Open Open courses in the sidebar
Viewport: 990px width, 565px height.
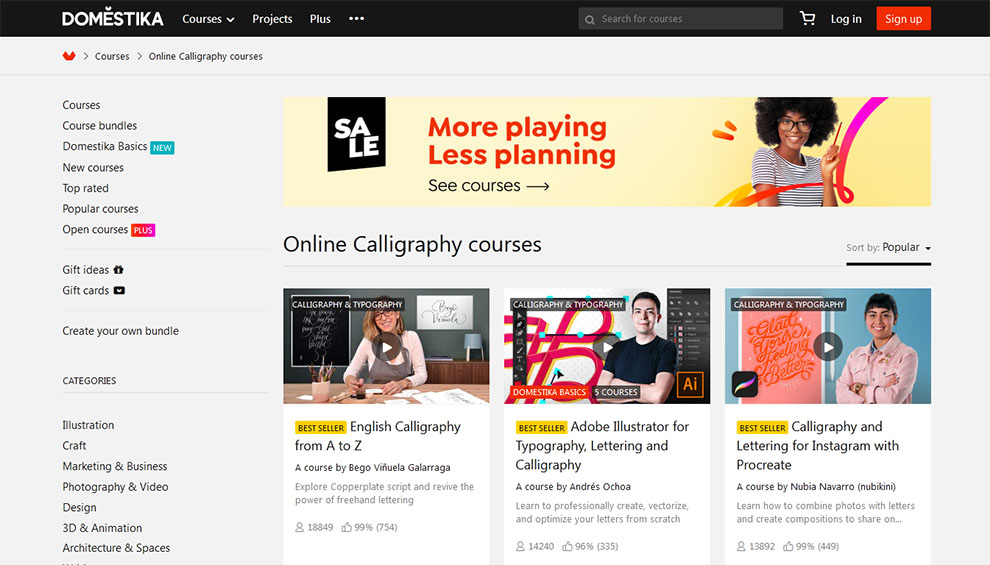click(x=95, y=230)
